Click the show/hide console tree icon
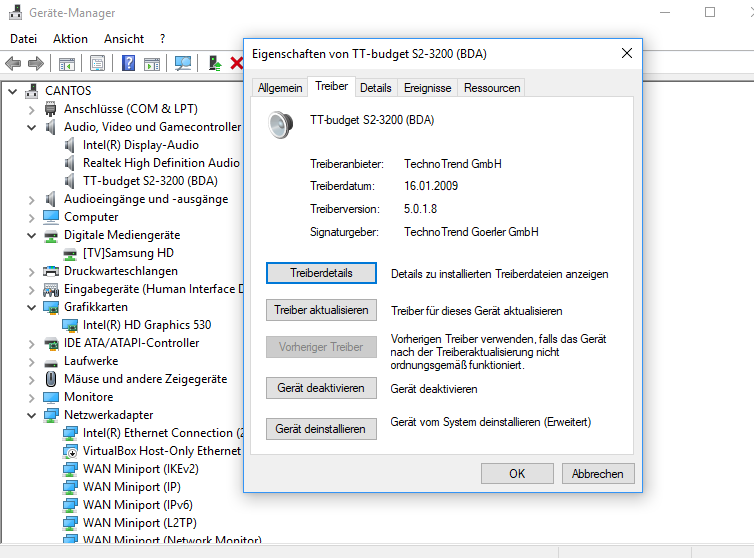Viewport: 754px width, 558px height. click(67, 63)
